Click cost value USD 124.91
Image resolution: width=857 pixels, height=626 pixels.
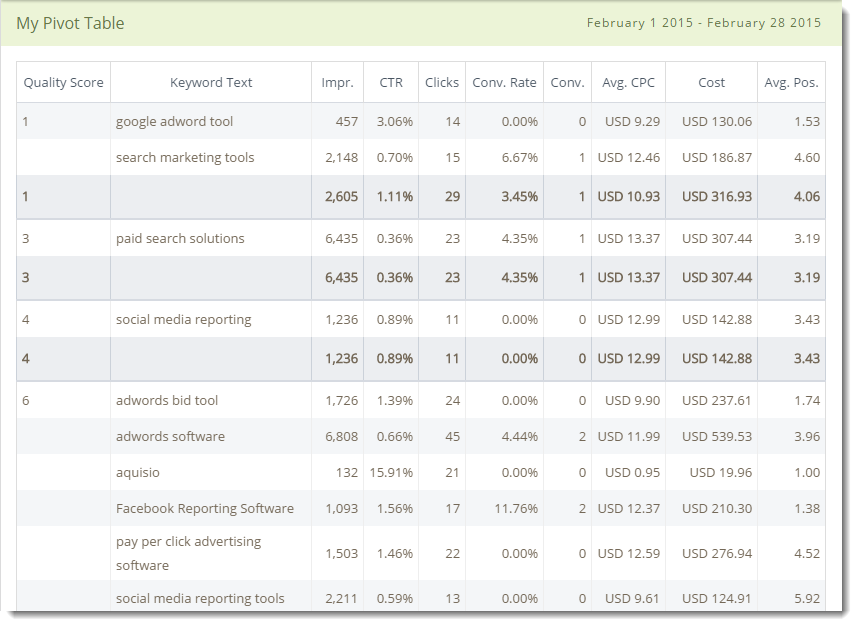[717, 599]
